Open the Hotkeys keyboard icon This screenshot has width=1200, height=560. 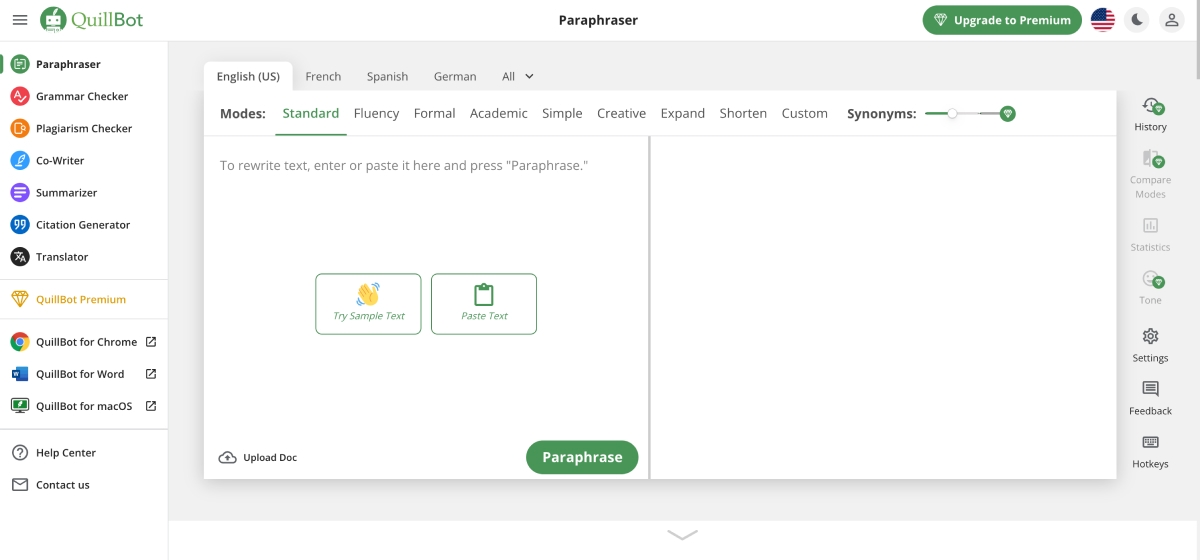click(1150, 443)
